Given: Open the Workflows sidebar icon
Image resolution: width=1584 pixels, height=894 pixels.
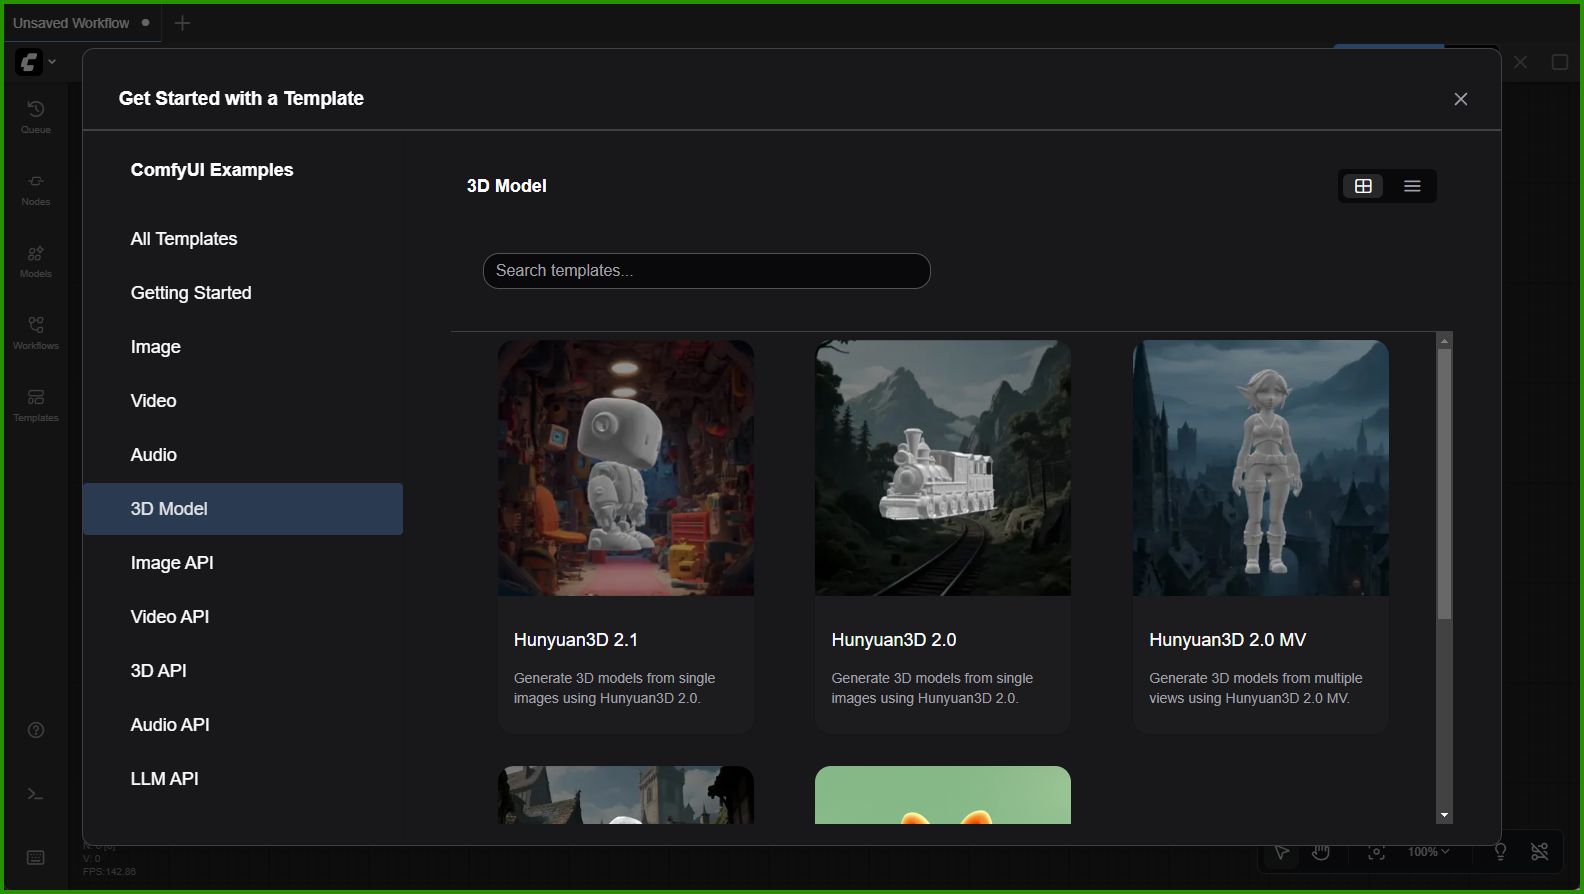Looking at the screenshot, I should (36, 332).
